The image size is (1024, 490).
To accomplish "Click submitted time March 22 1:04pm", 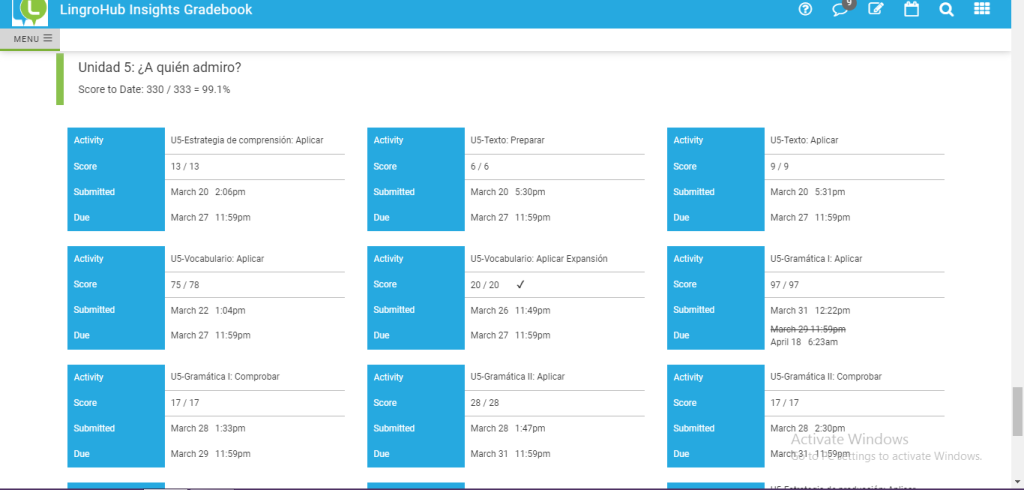I will point(208,310).
